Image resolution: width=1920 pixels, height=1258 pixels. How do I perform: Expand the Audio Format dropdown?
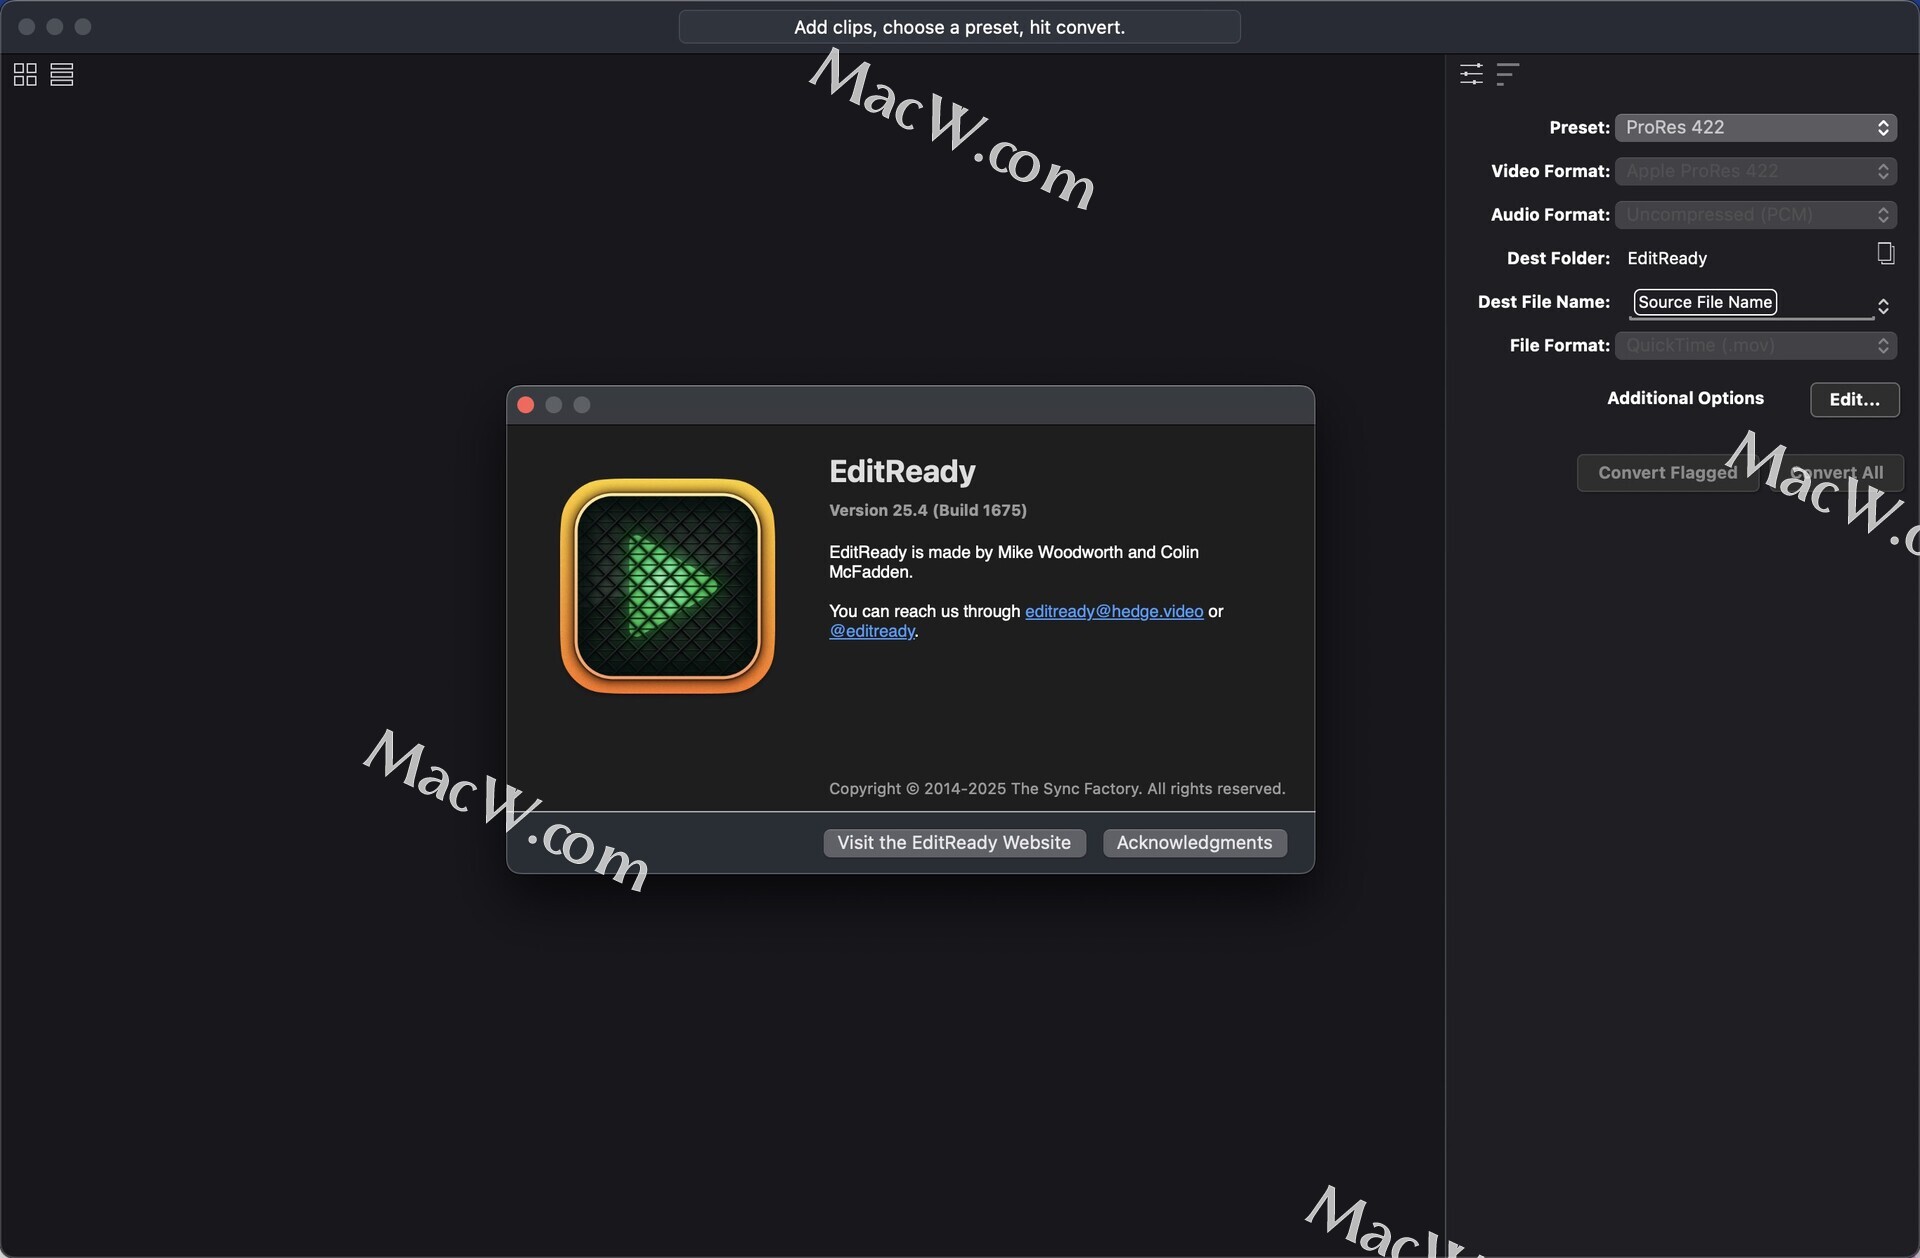coord(1755,215)
